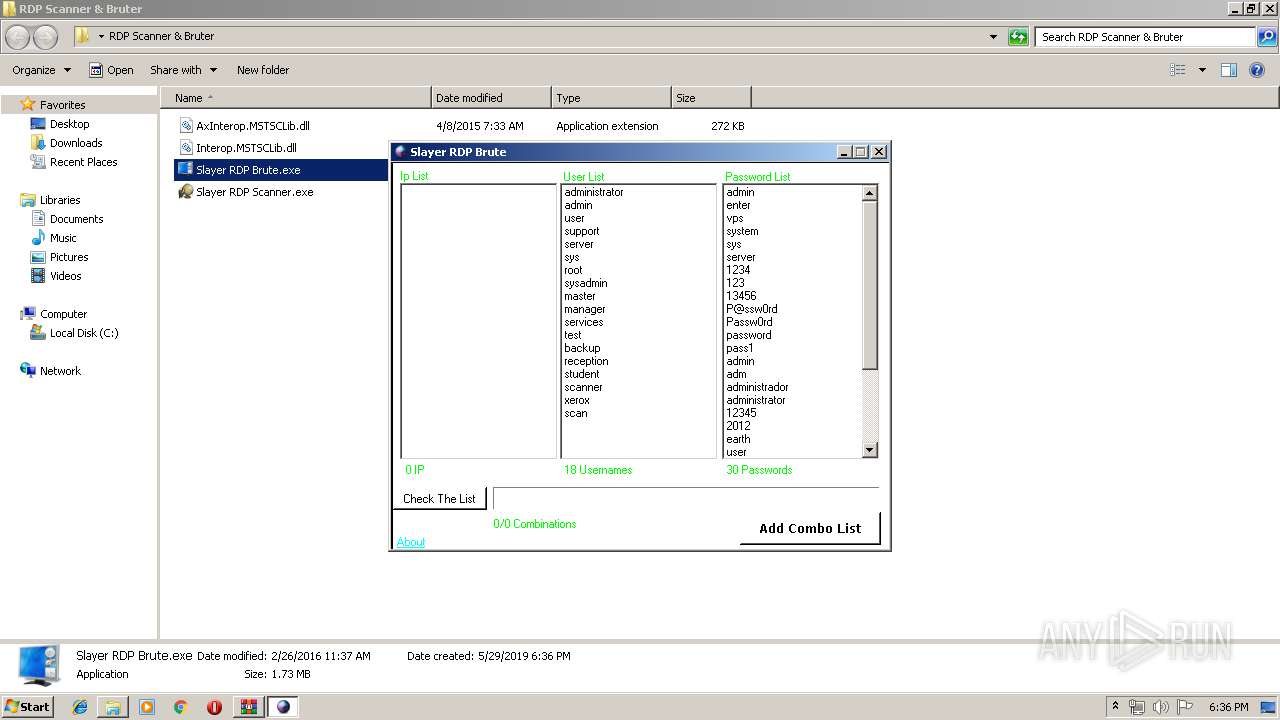Open Libraries in the navigation pane
Viewport: 1280px width, 720px height.
tap(60, 200)
